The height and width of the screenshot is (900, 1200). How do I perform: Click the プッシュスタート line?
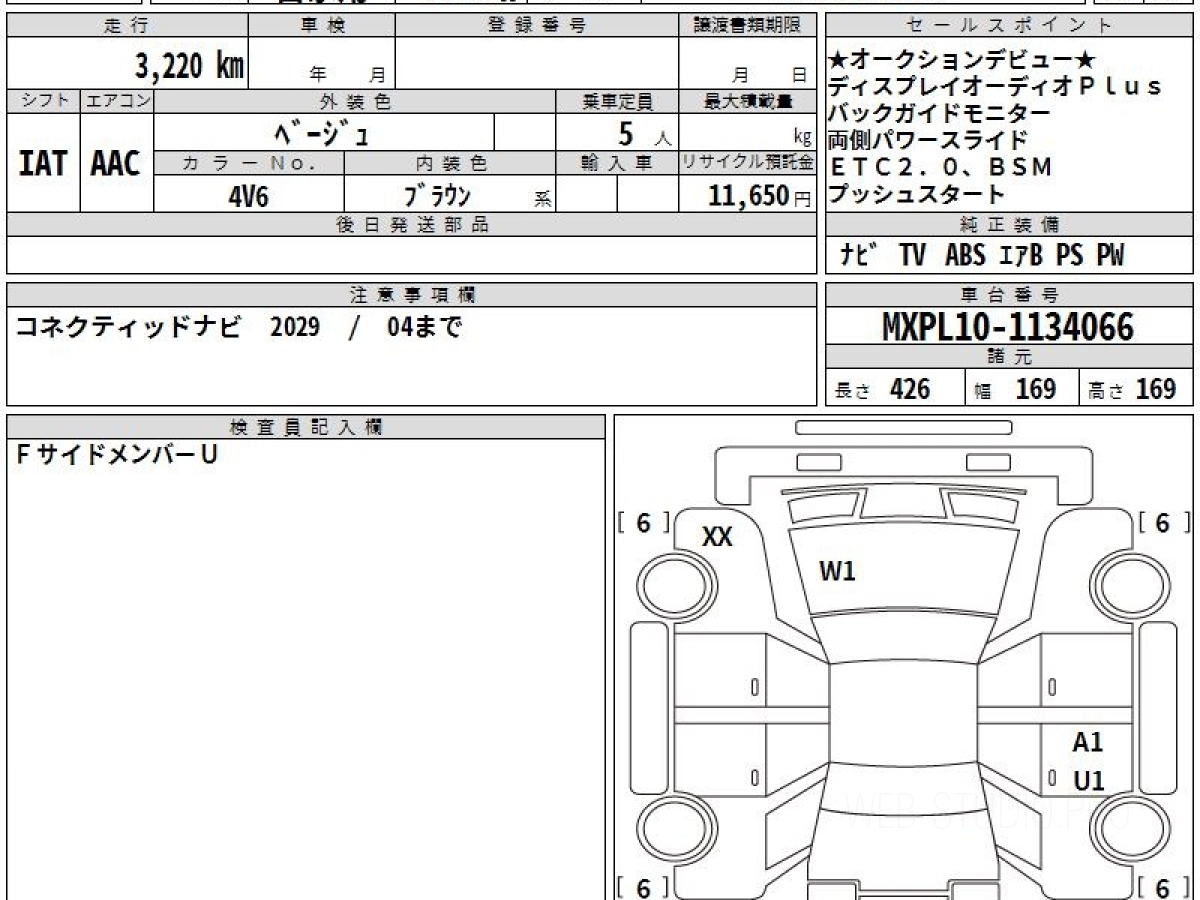pyautogui.click(x=915, y=193)
